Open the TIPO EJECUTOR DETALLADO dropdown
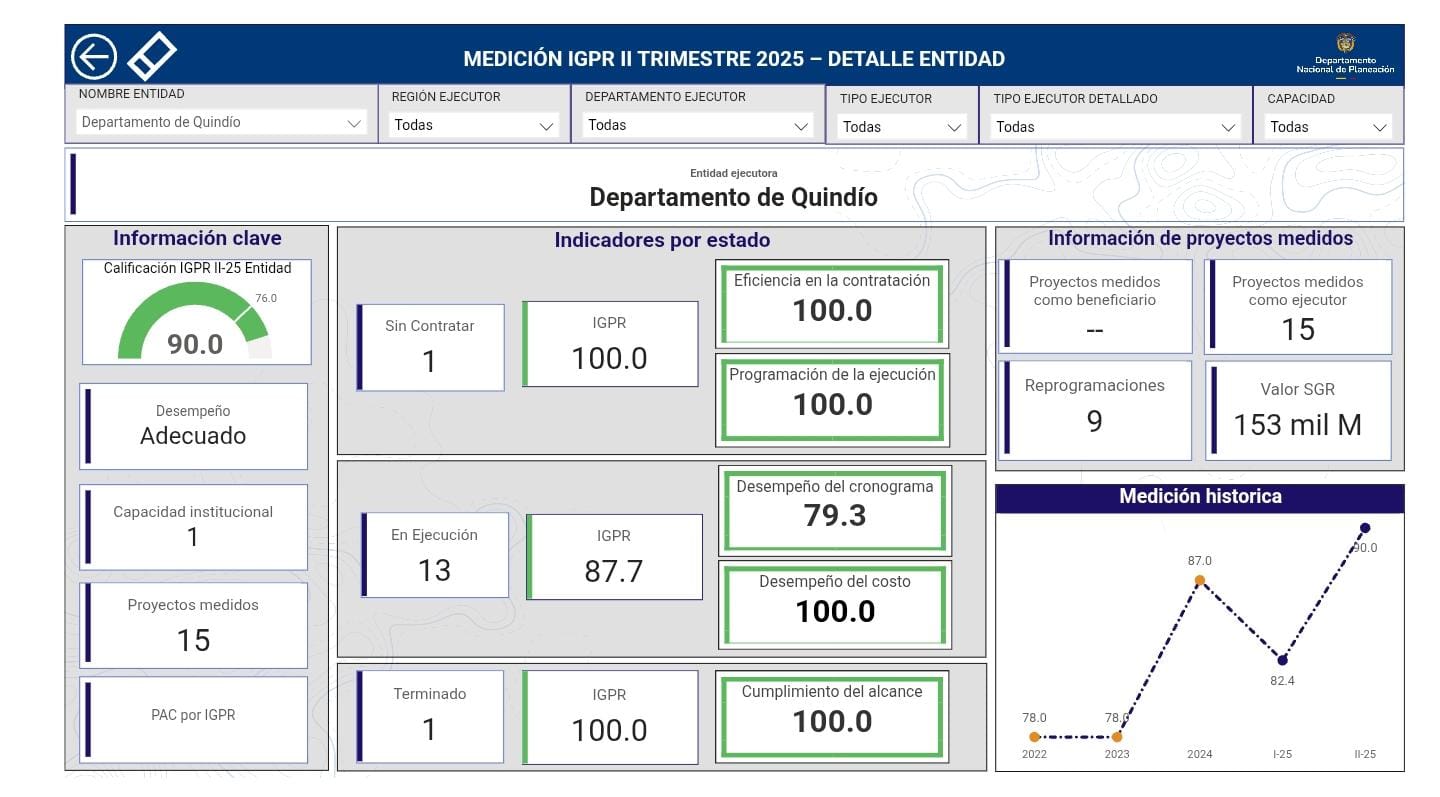The height and width of the screenshot is (797, 1440). tap(1115, 127)
